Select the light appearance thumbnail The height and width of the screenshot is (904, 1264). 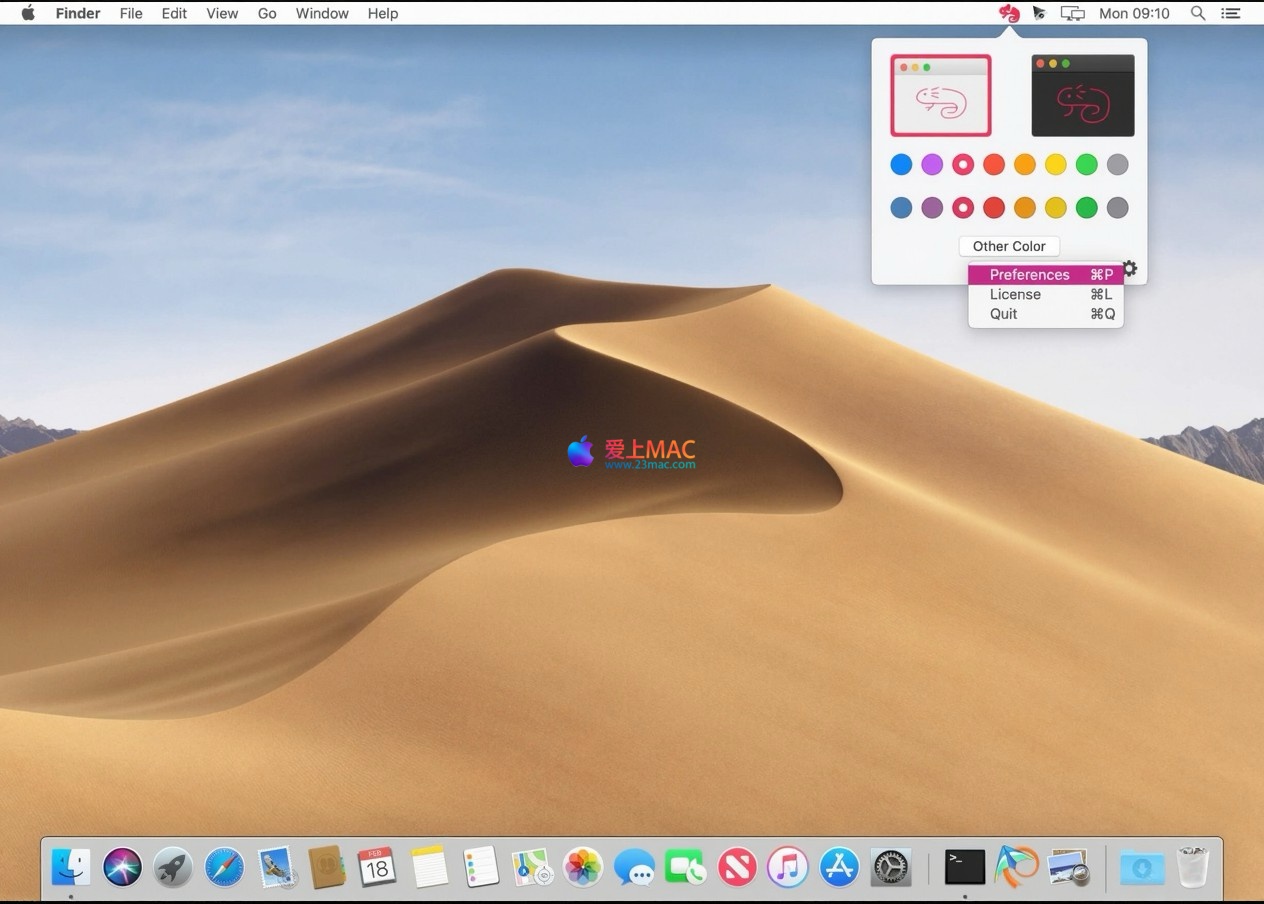click(941, 96)
